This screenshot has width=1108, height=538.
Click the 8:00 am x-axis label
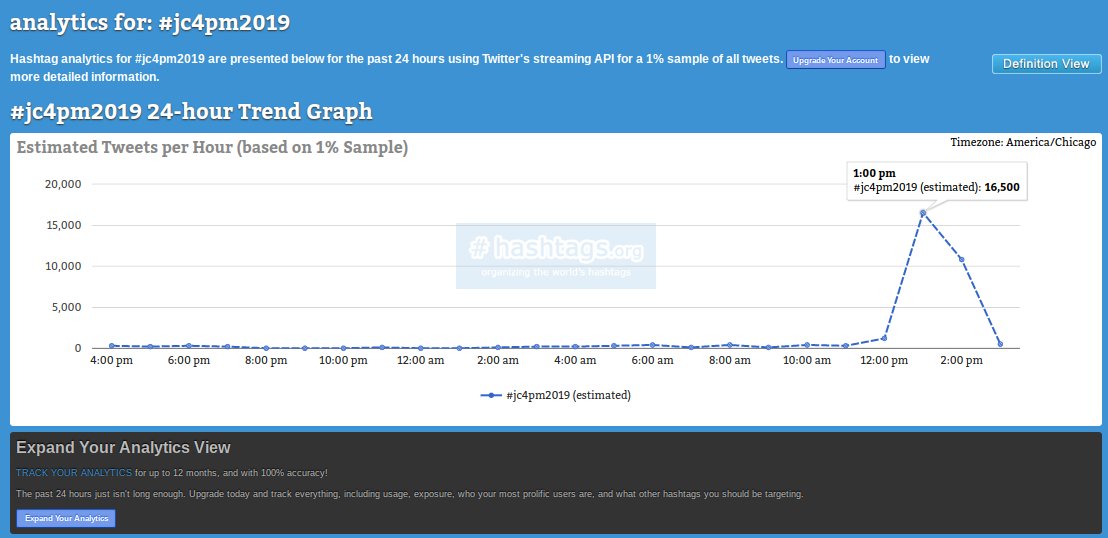coord(729,361)
